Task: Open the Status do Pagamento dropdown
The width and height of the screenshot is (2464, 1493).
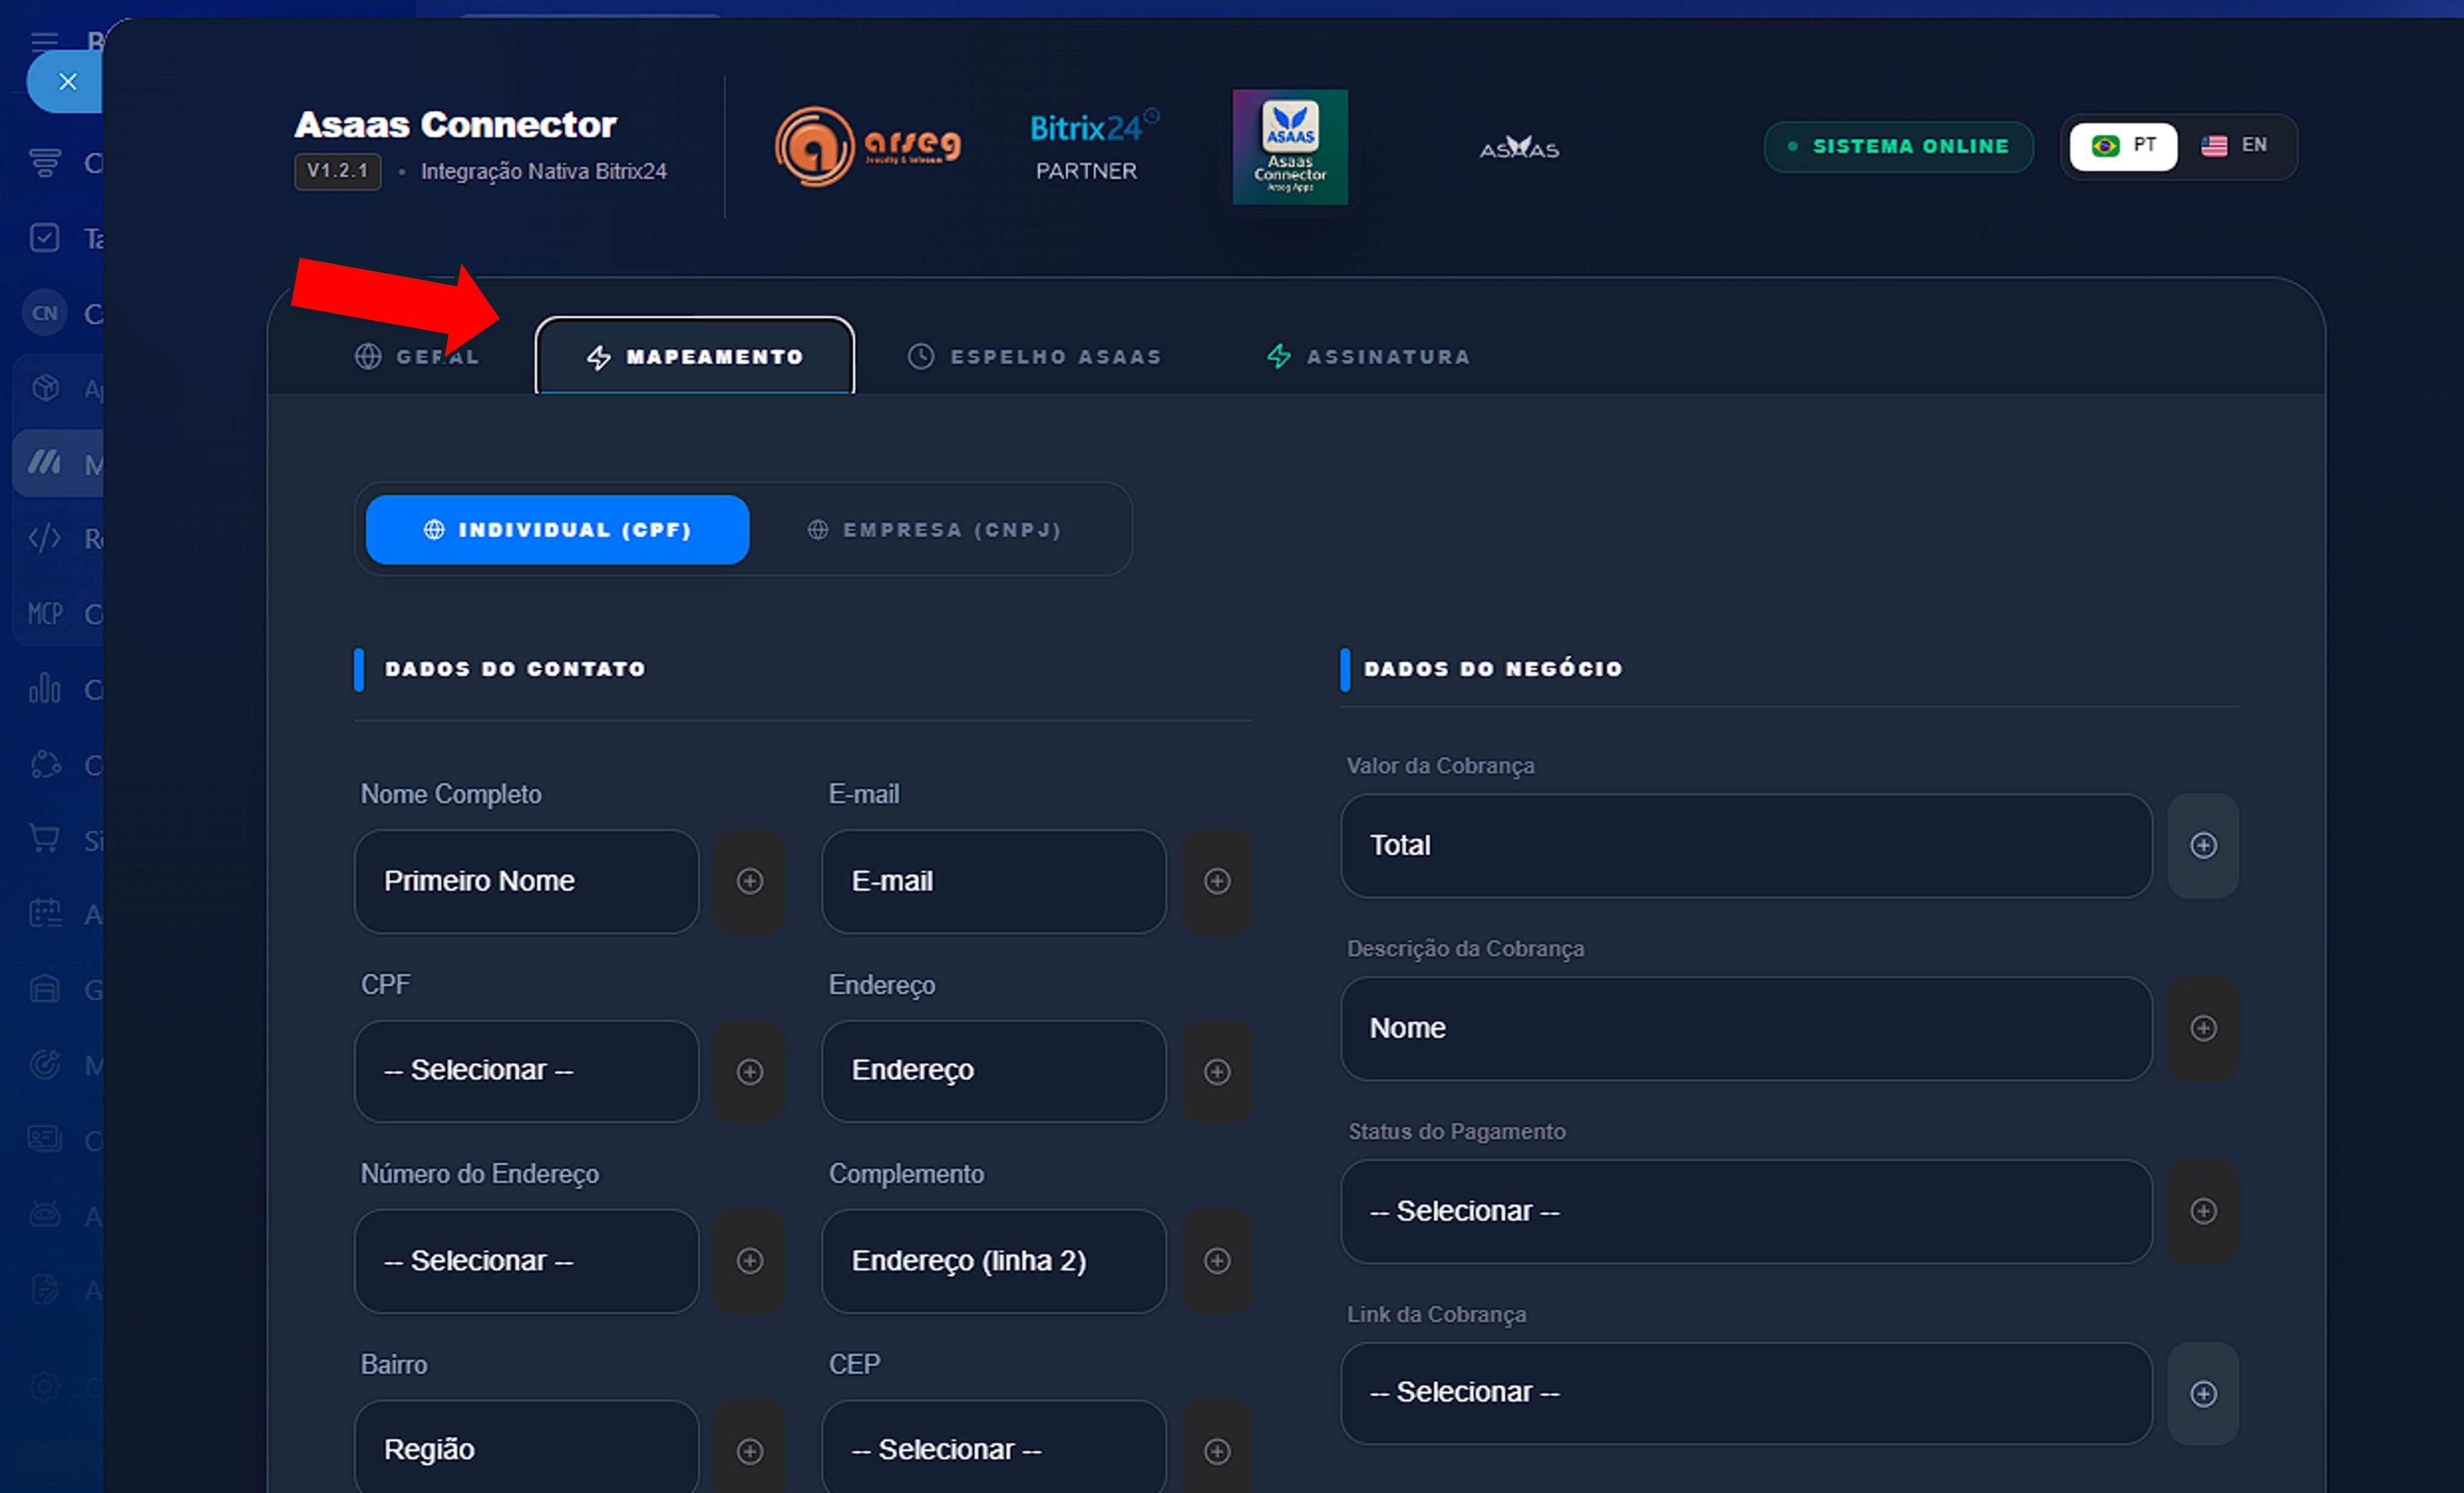Action: click(x=1745, y=1211)
